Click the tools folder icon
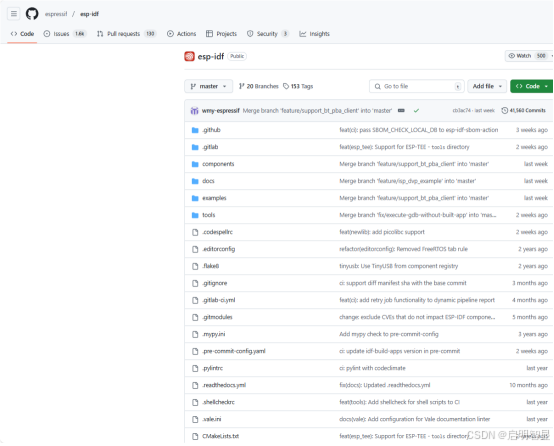The image size is (554, 446). 195,215
